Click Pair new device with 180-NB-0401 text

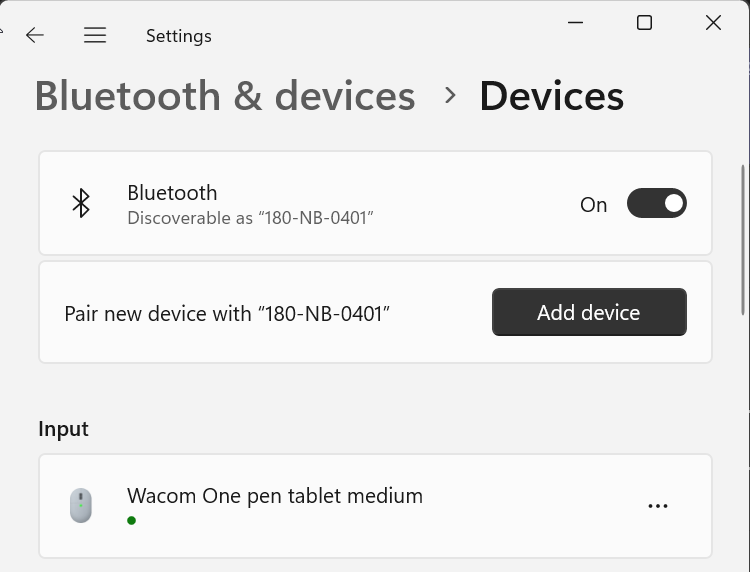227,314
